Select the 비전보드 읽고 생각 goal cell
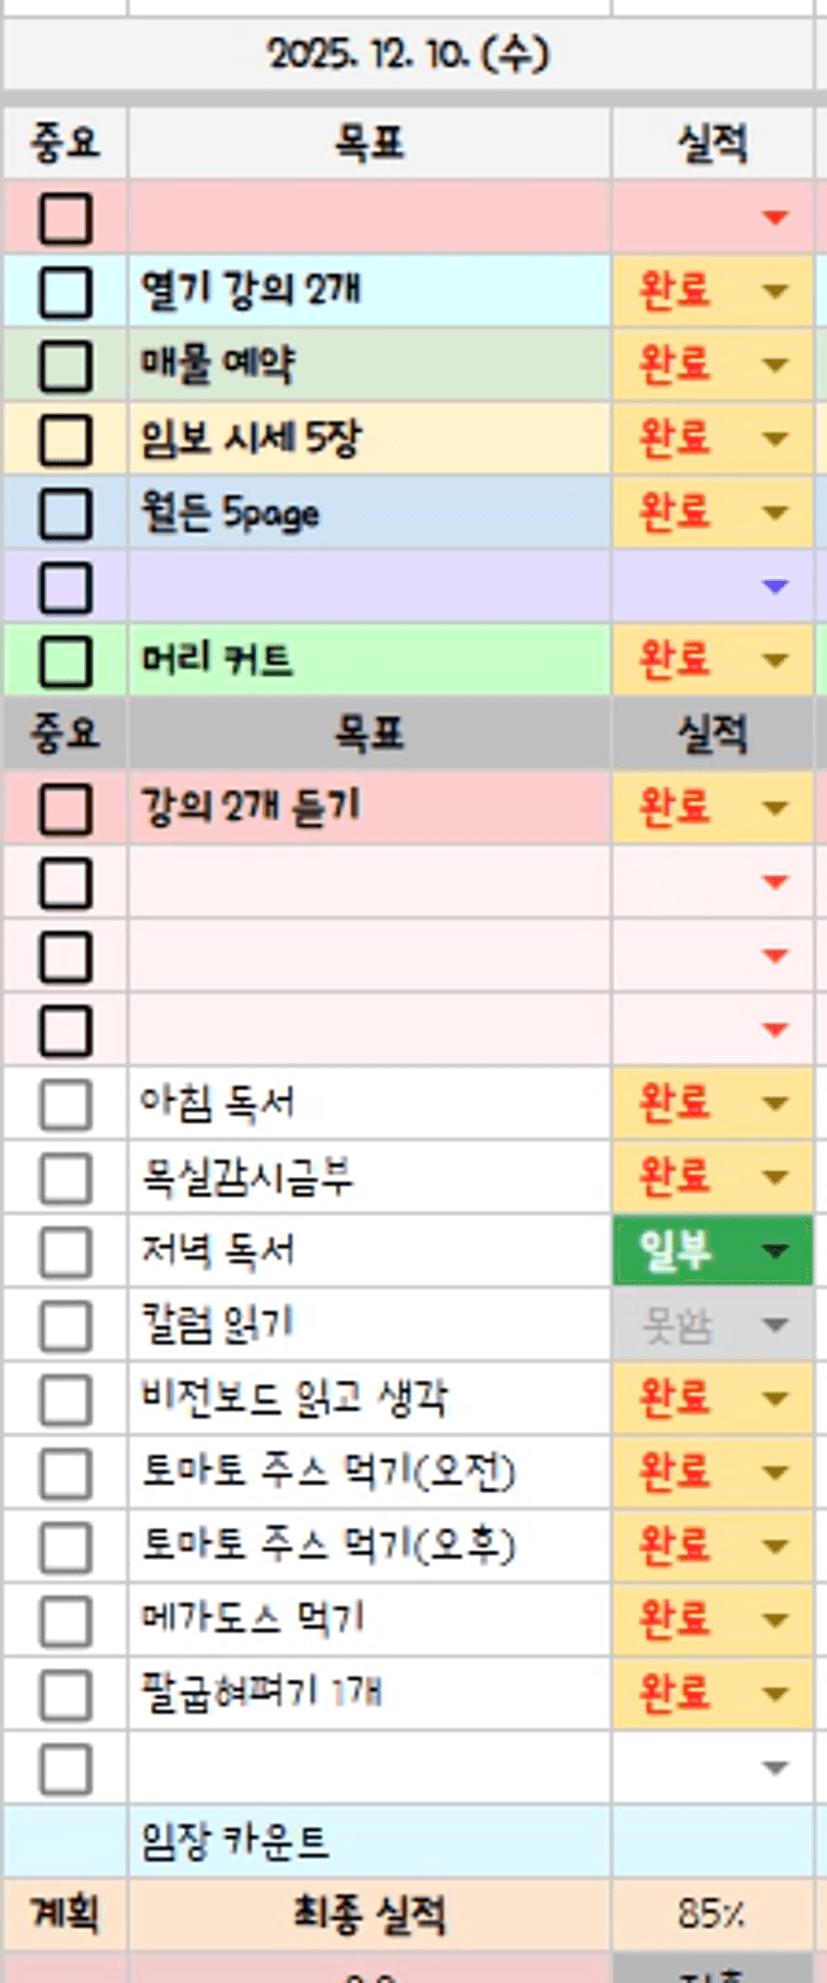The width and height of the screenshot is (827, 1983). coord(368,1399)
